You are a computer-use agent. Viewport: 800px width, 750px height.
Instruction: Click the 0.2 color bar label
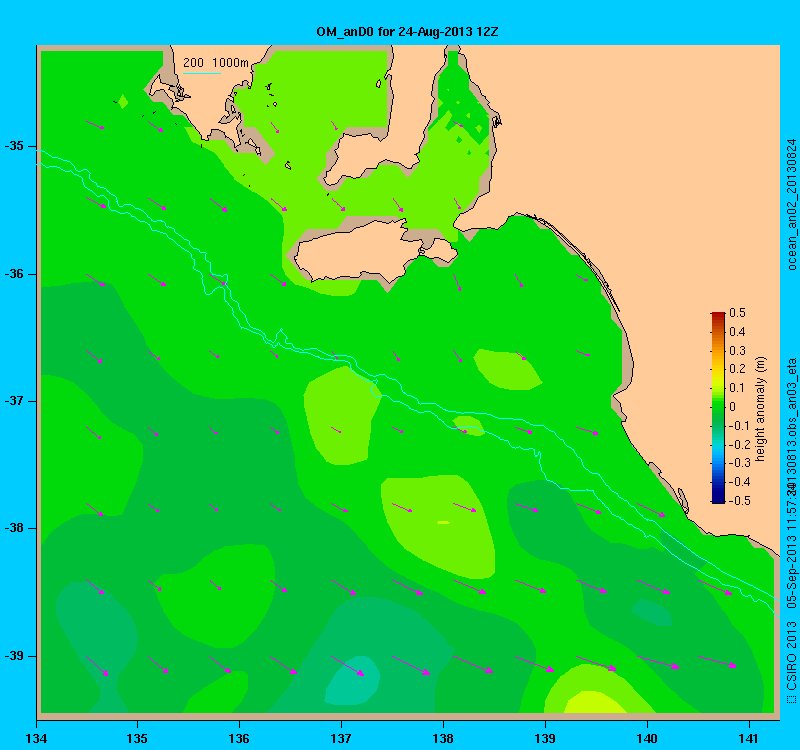coord(737,369)
